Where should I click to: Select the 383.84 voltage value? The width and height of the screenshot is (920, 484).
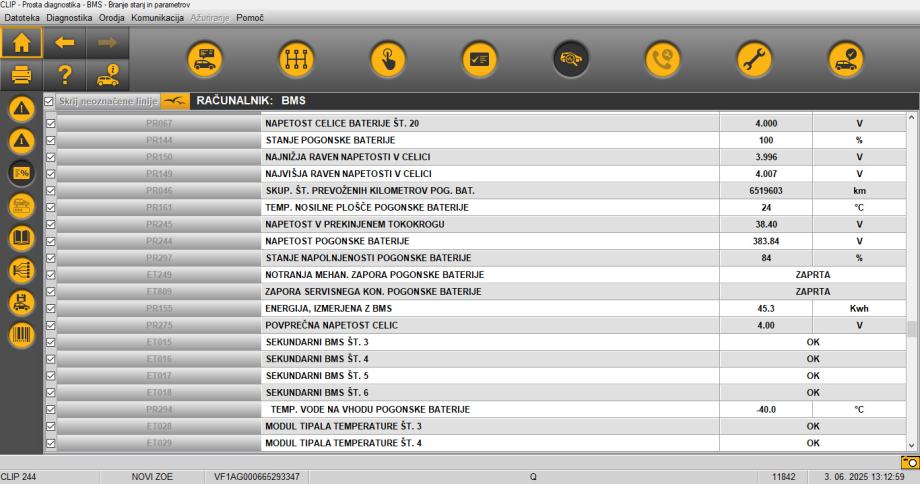766,241
